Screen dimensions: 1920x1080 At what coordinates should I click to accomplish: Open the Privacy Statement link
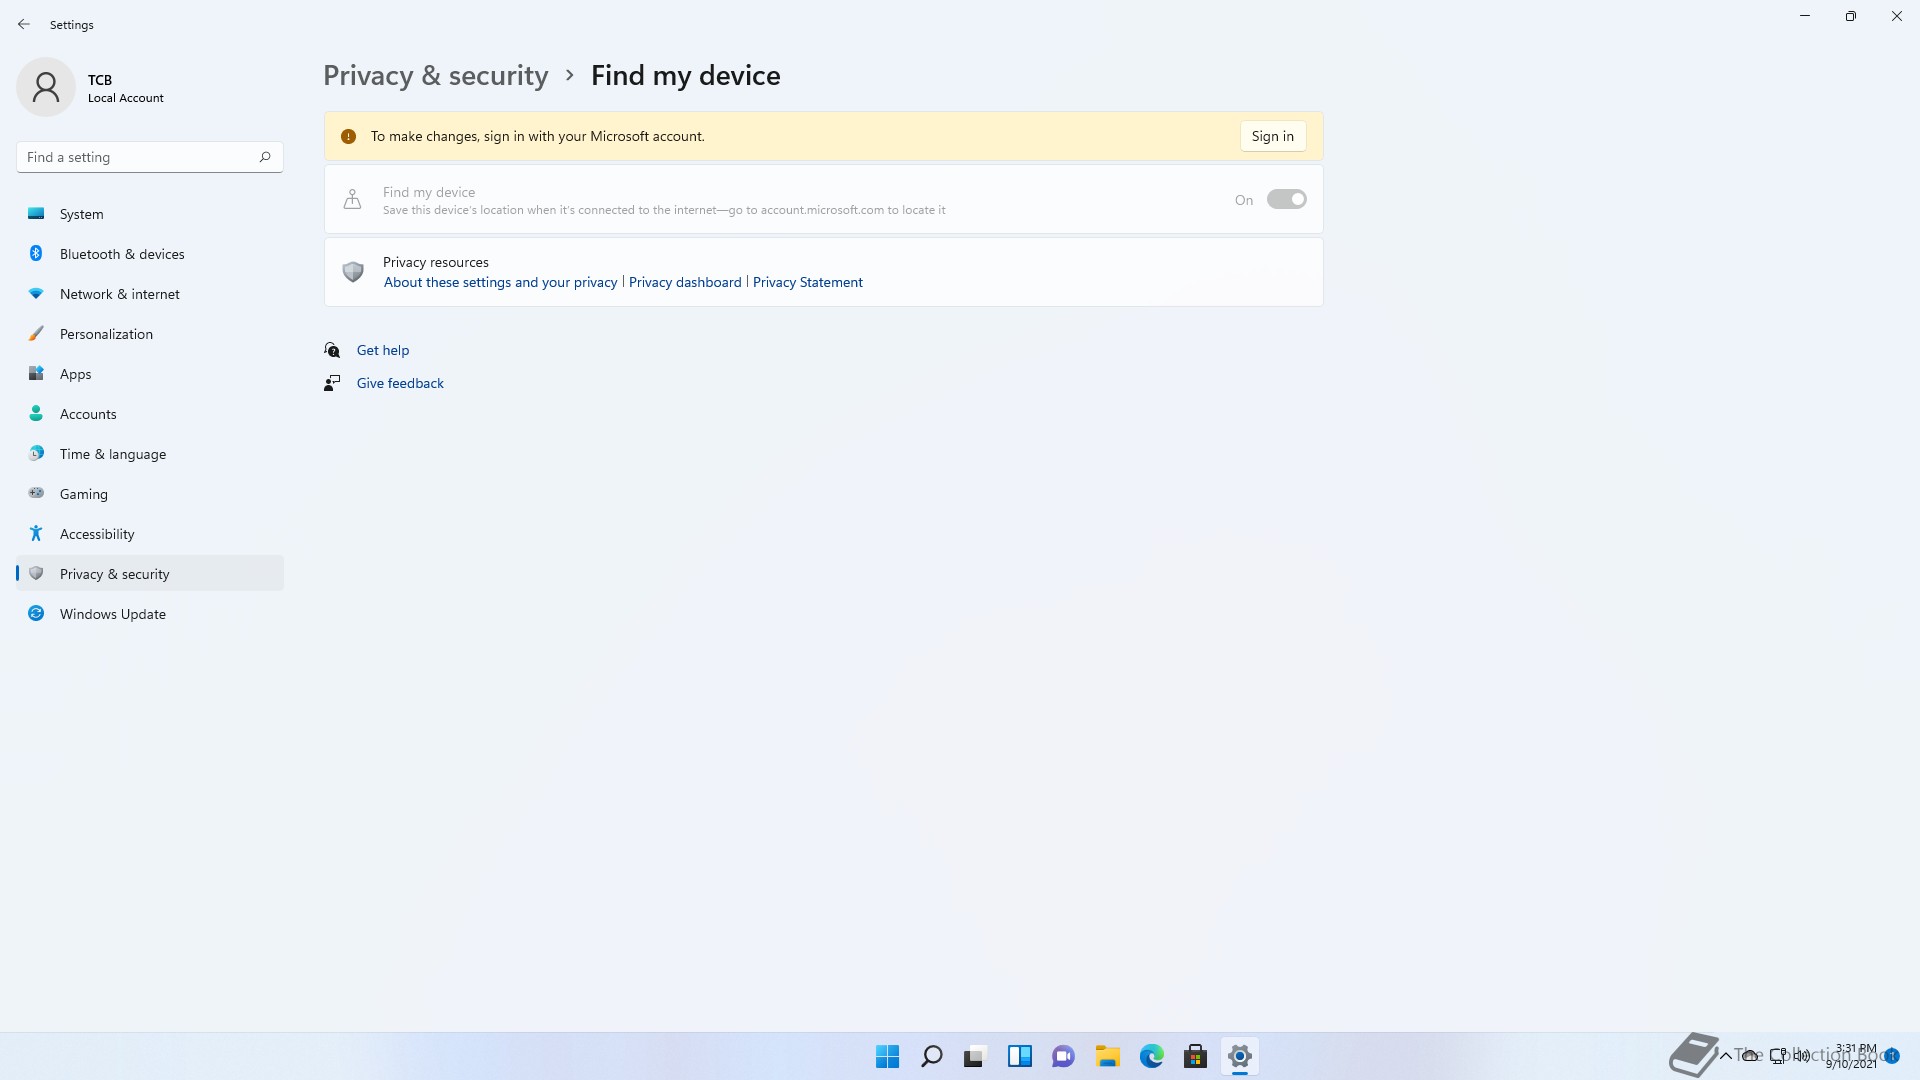click(807, 282)
